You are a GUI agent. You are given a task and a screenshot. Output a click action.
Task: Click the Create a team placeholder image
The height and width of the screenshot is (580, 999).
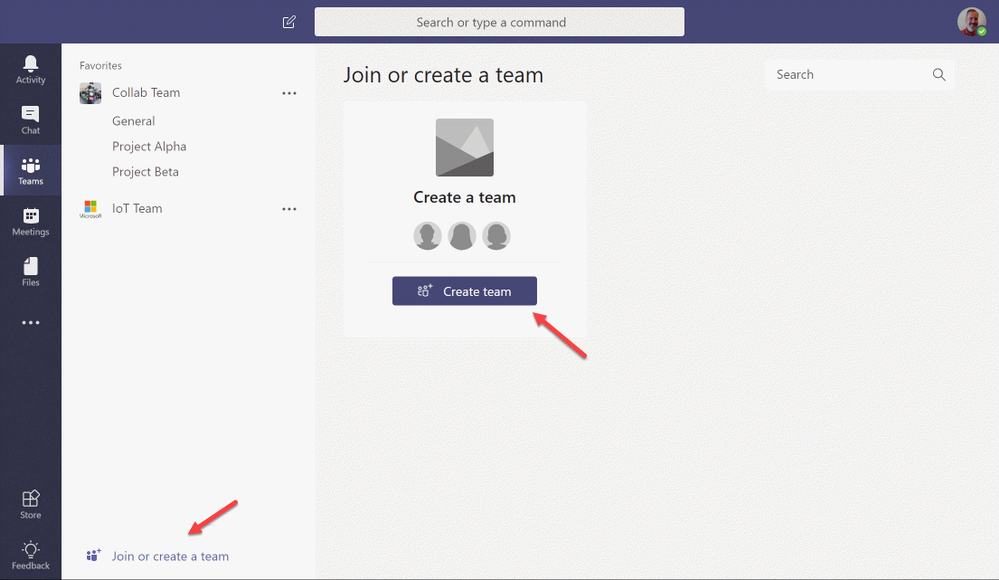point(464,147)
